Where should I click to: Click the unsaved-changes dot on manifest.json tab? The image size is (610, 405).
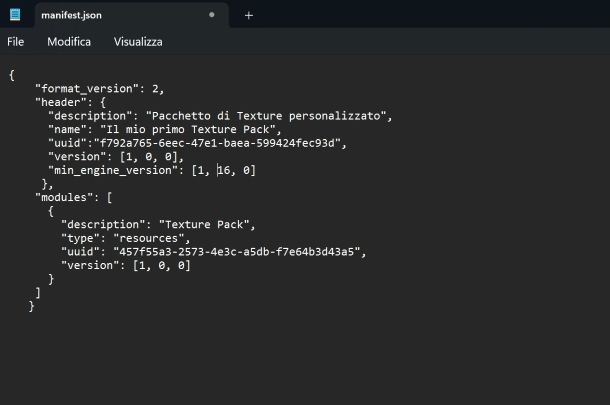212,15
